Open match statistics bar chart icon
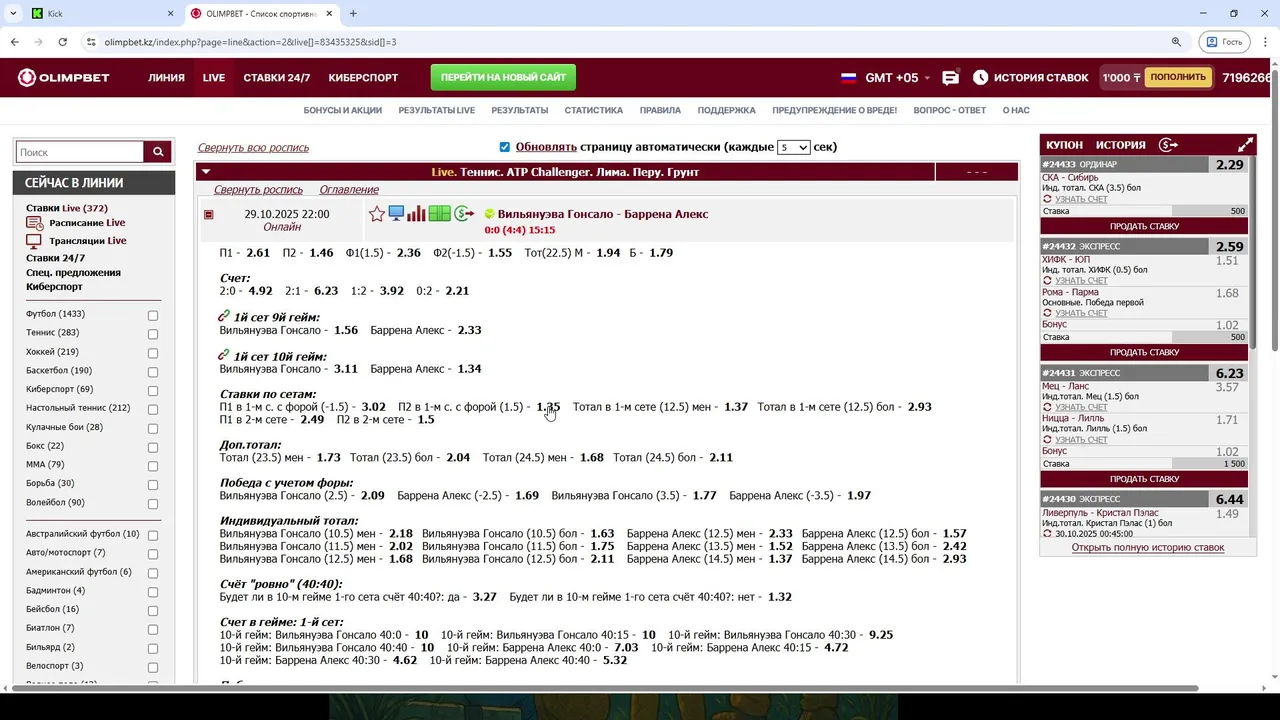 [417, 214]
